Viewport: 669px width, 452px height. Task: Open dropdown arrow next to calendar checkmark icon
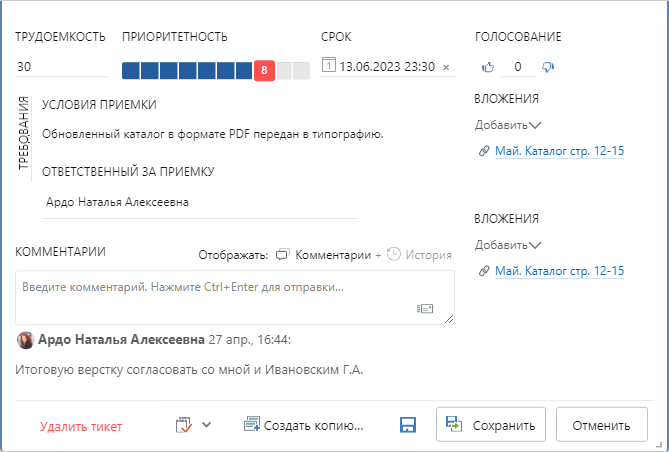click(207, 424)
